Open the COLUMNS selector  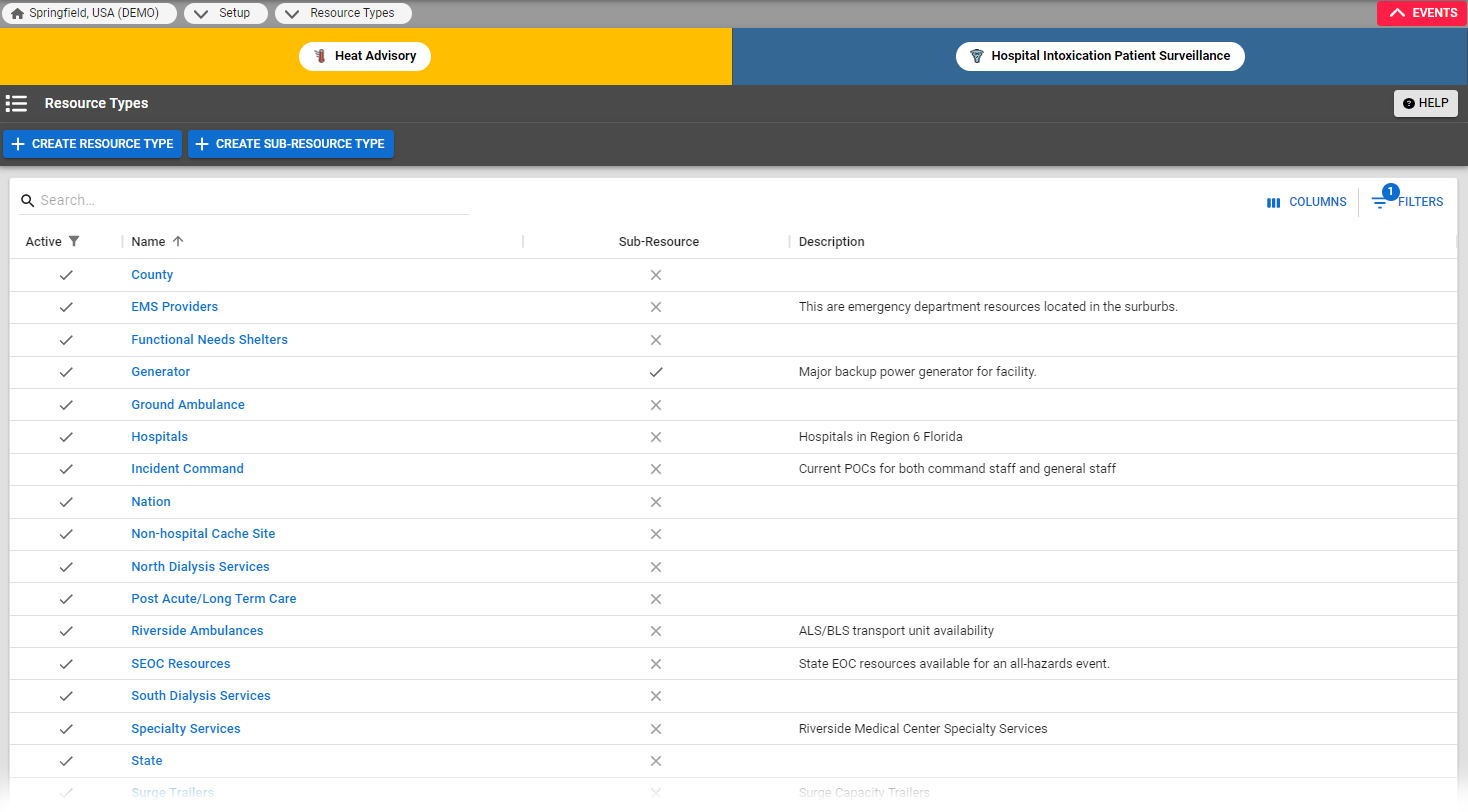1306,201
